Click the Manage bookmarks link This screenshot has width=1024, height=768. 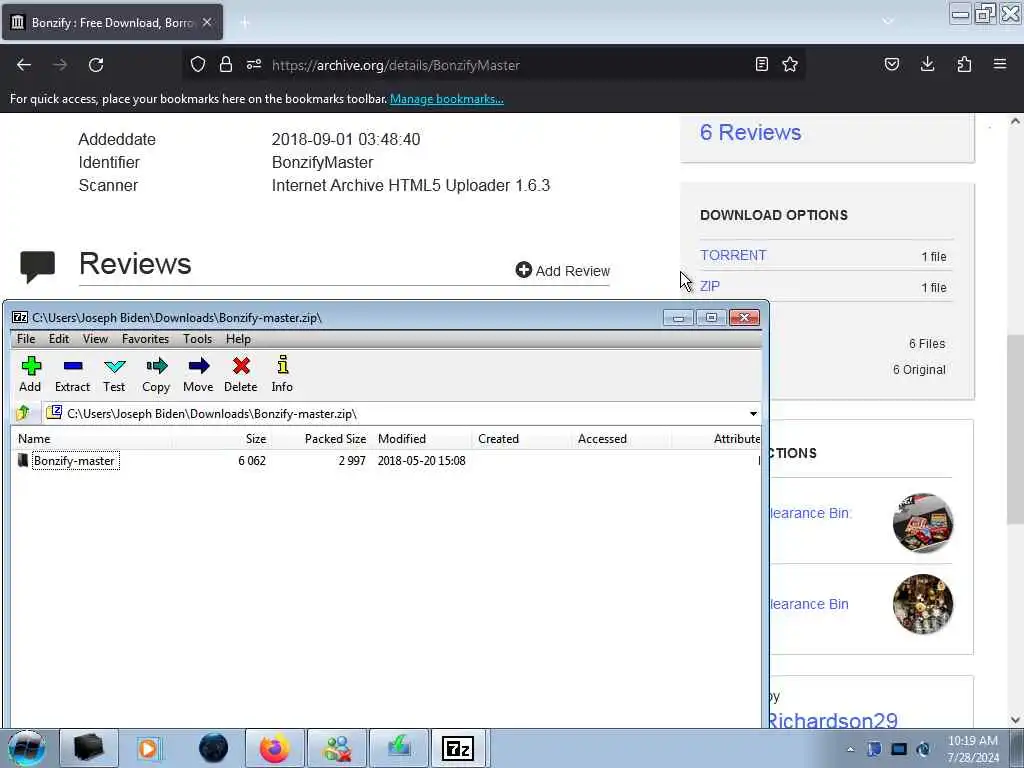point(447,99)
